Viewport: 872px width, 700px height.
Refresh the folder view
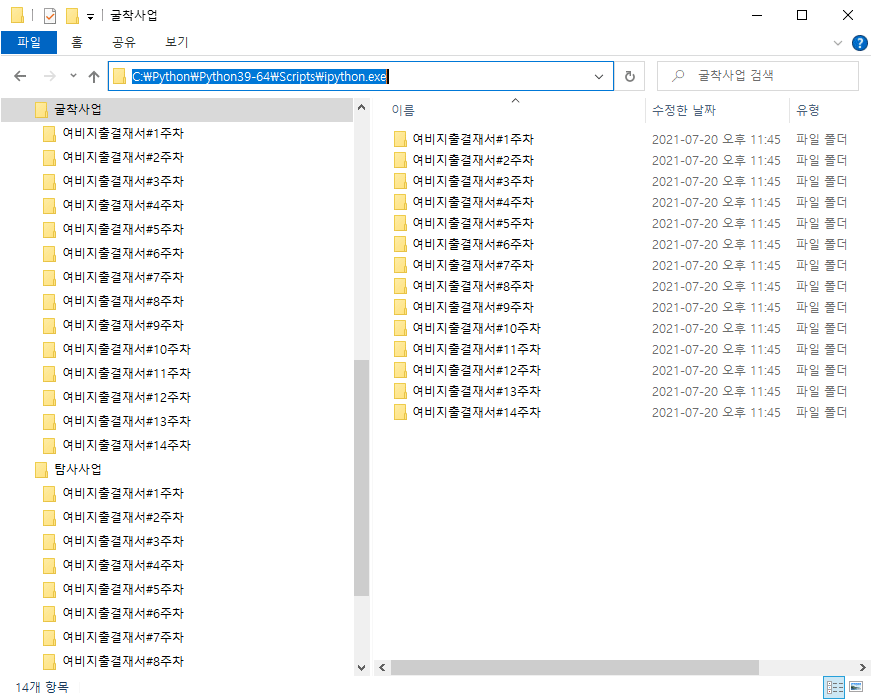(x=630, y=76)
